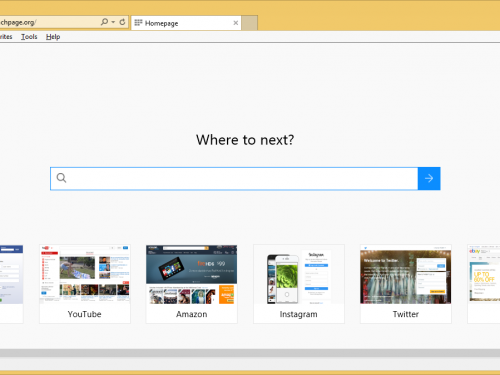Open the address bar search dropdown arrow

point(113,22)
